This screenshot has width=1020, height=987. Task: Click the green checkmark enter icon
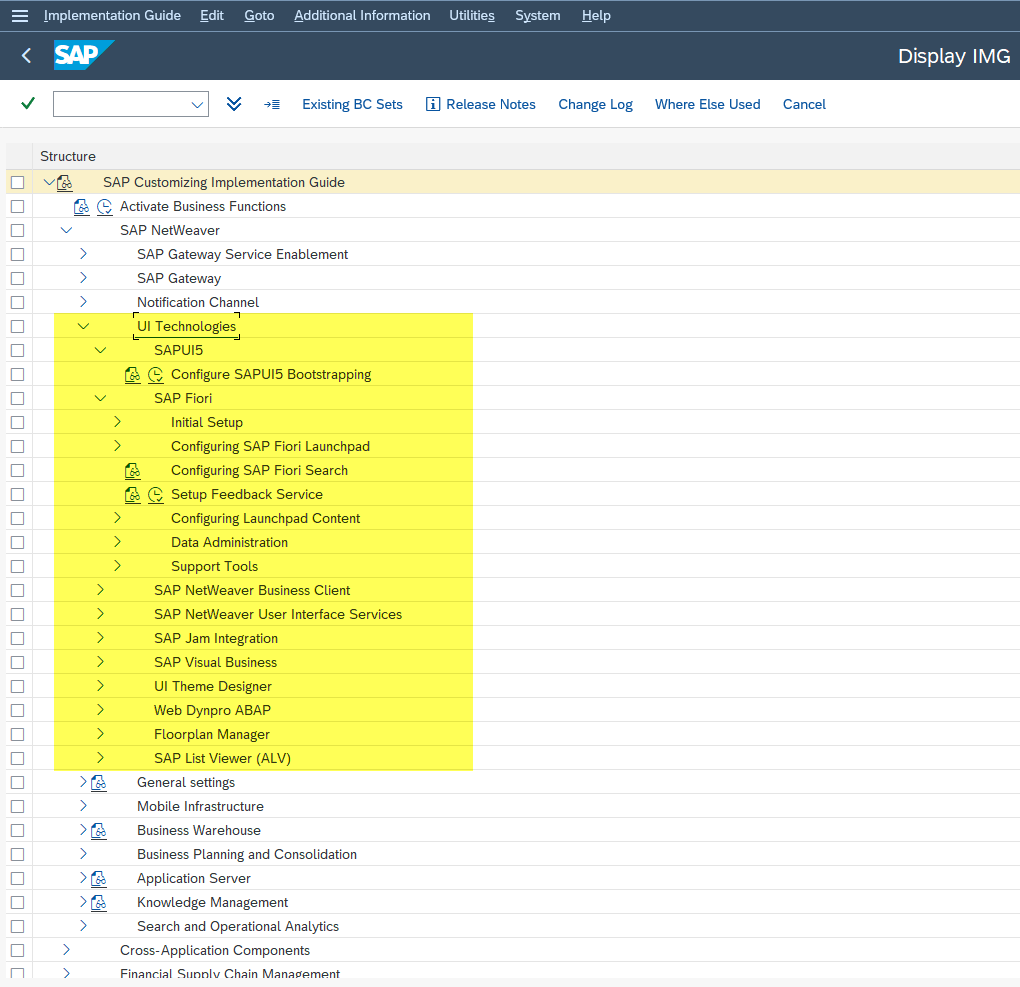pyautogui.click(x=28, y=103)
